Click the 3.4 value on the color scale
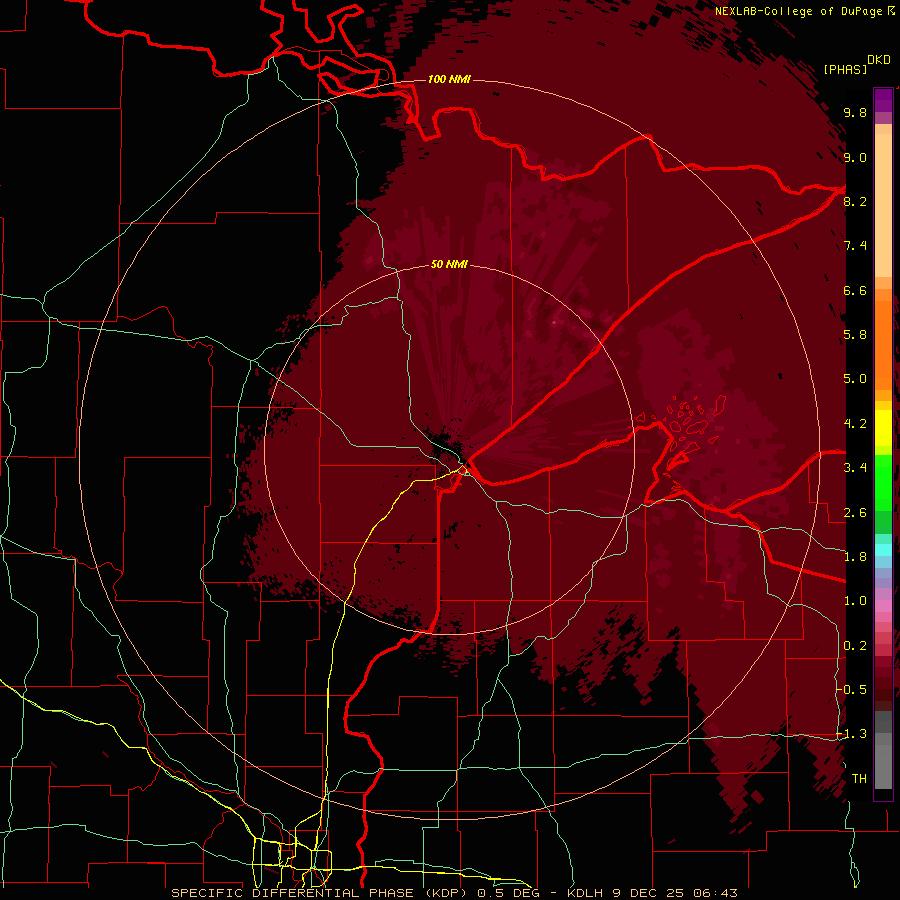Screen dimensions: 900x900 point(855,468)
